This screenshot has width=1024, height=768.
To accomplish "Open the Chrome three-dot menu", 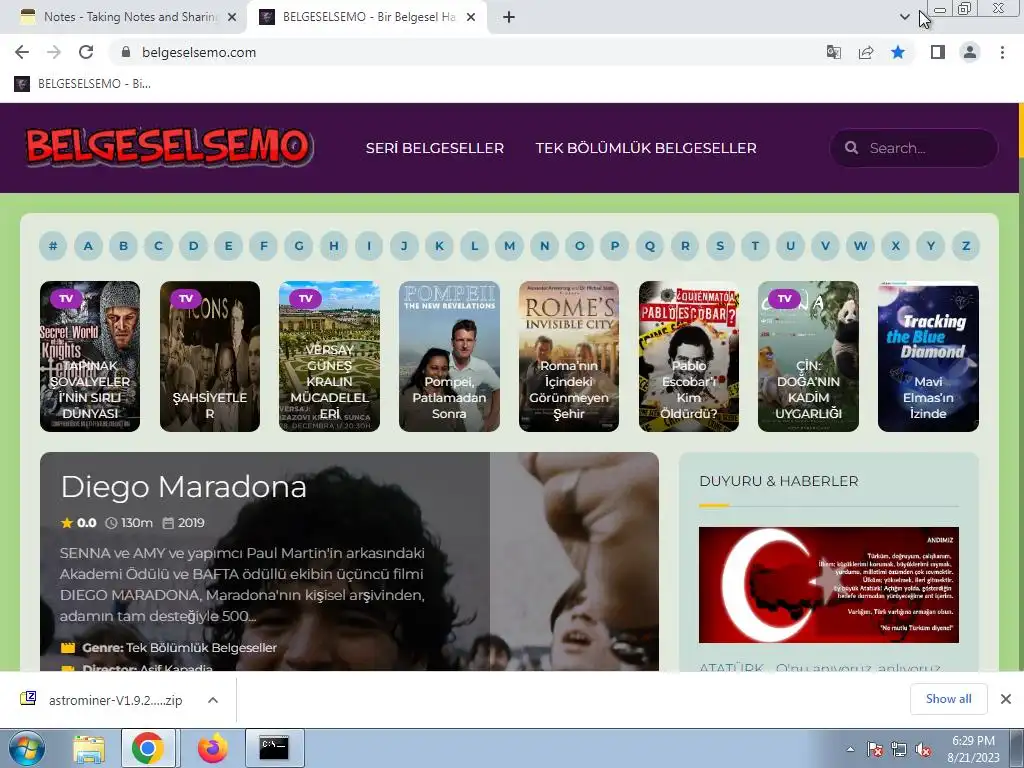I will 1002,52.
